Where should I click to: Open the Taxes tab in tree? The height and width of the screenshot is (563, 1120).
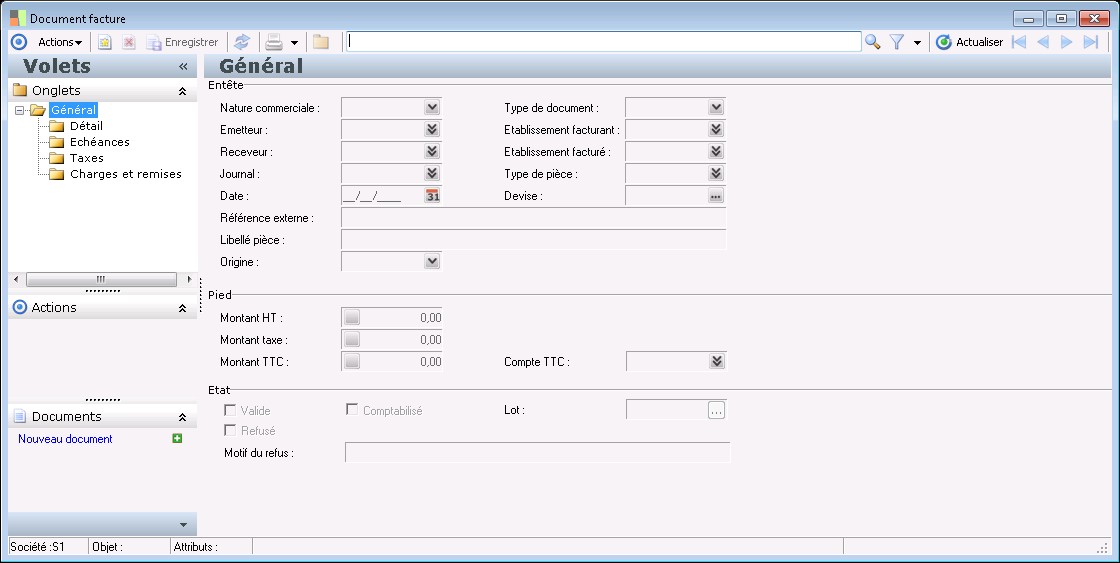[86, 158]
